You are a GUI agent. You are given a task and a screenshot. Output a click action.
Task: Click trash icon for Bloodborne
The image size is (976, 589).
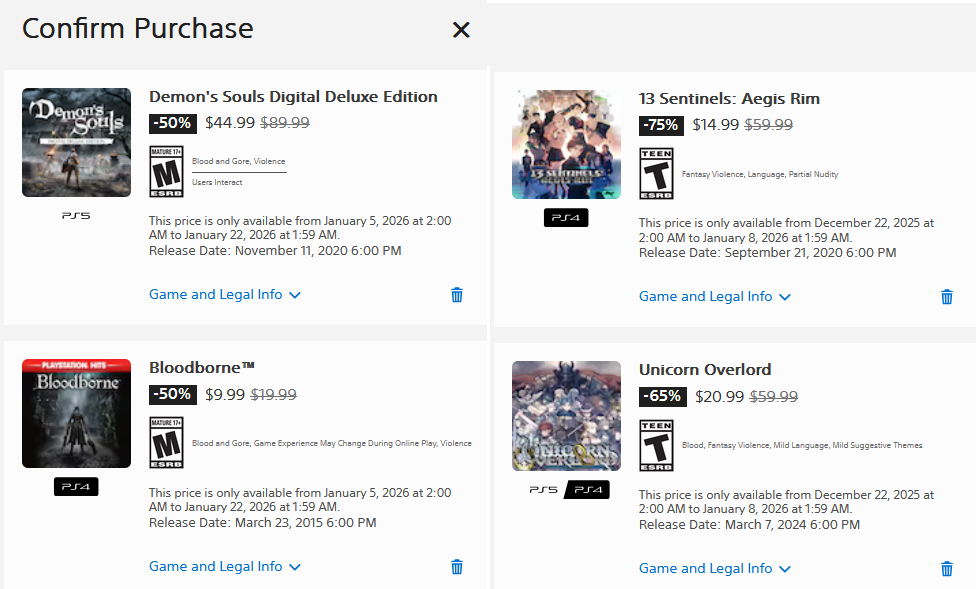click(x=457, y=567)
